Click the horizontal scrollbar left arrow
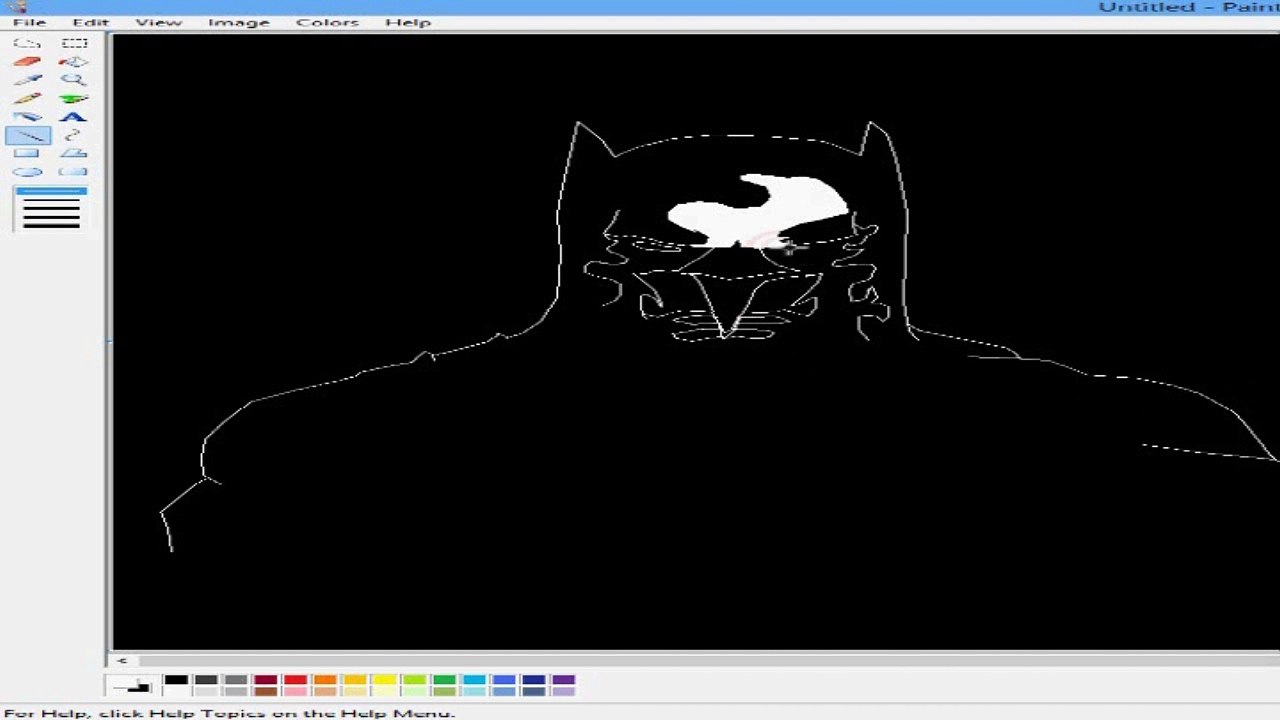Image resolution: width=1280 pixels, height=720 pixels. tap(121, 660)
